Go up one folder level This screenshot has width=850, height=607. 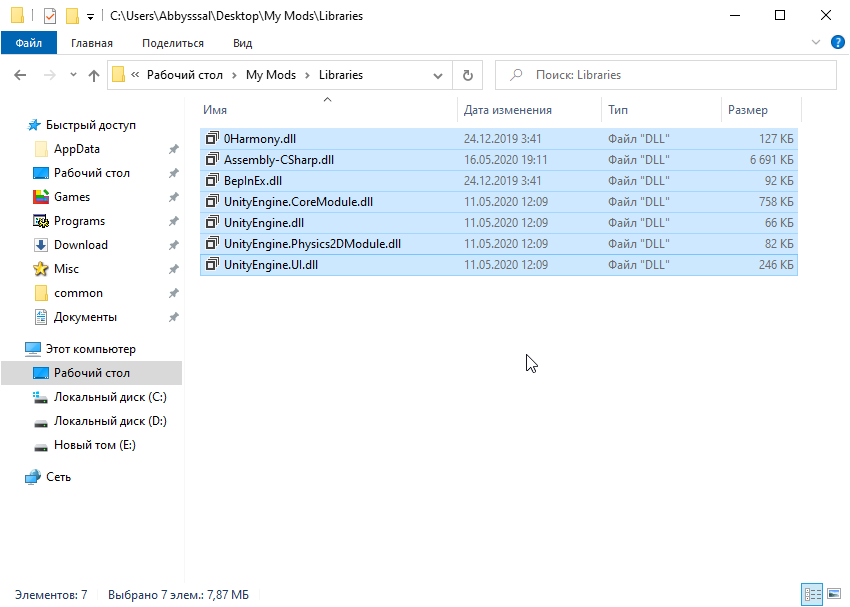click(x=94, y=75)
